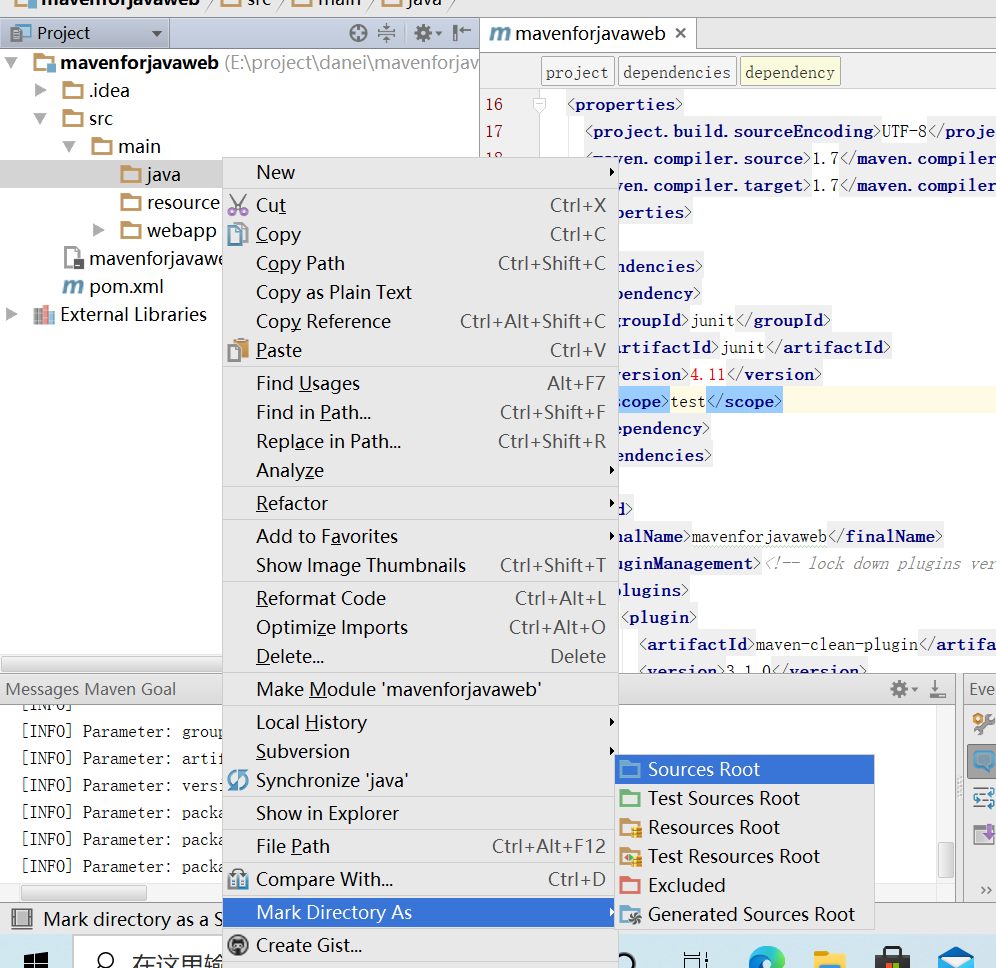Click the wrench icon in Event Log

point(983,722)
